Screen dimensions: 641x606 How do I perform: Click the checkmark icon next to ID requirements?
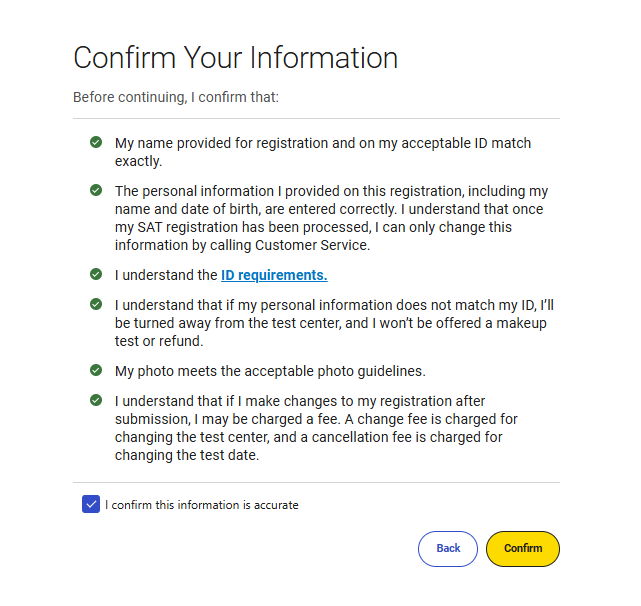tap(95, 274)
